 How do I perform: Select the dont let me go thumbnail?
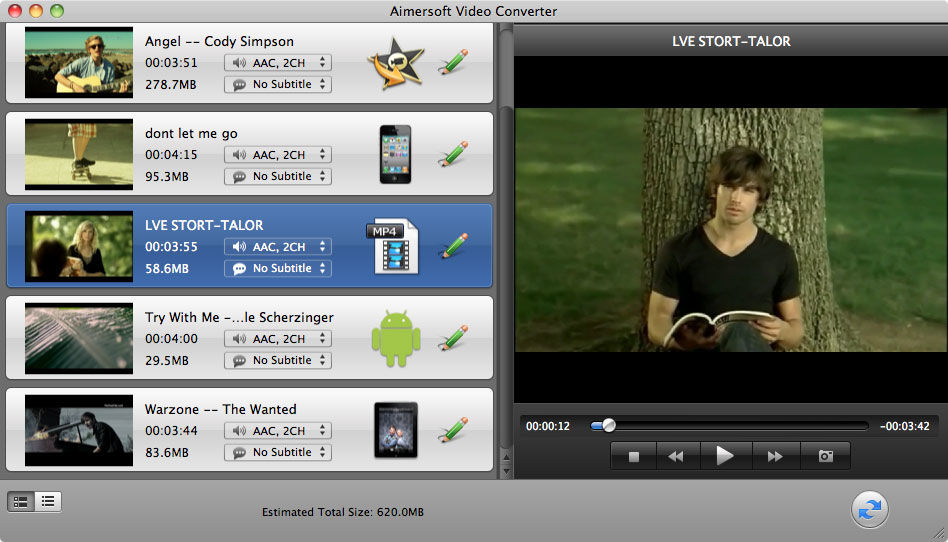click(x=79, y=154)
